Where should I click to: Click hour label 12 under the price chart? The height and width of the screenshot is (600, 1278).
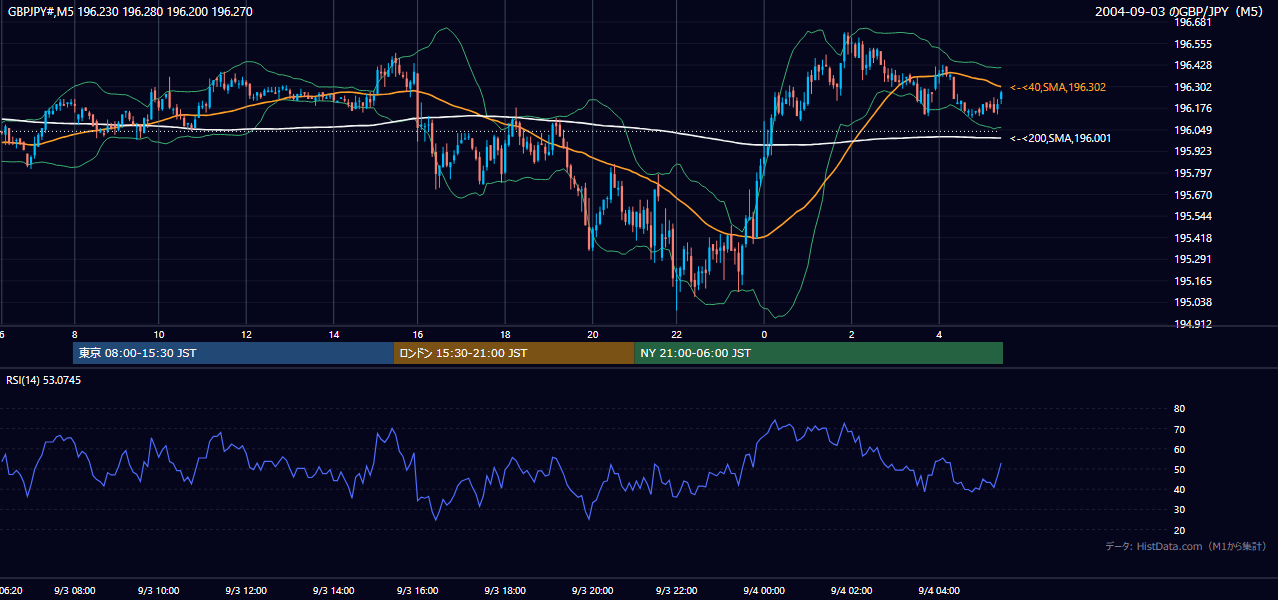pos(246,334)
